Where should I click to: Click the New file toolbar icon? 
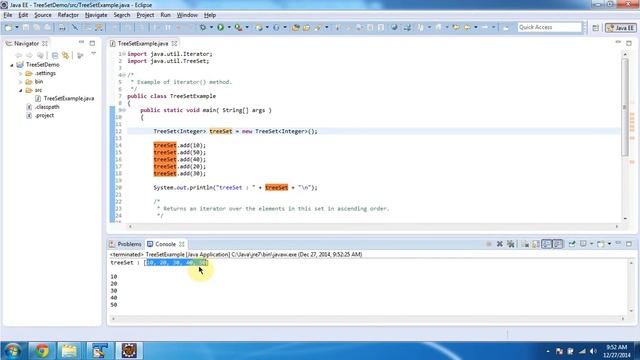[8, 27]
